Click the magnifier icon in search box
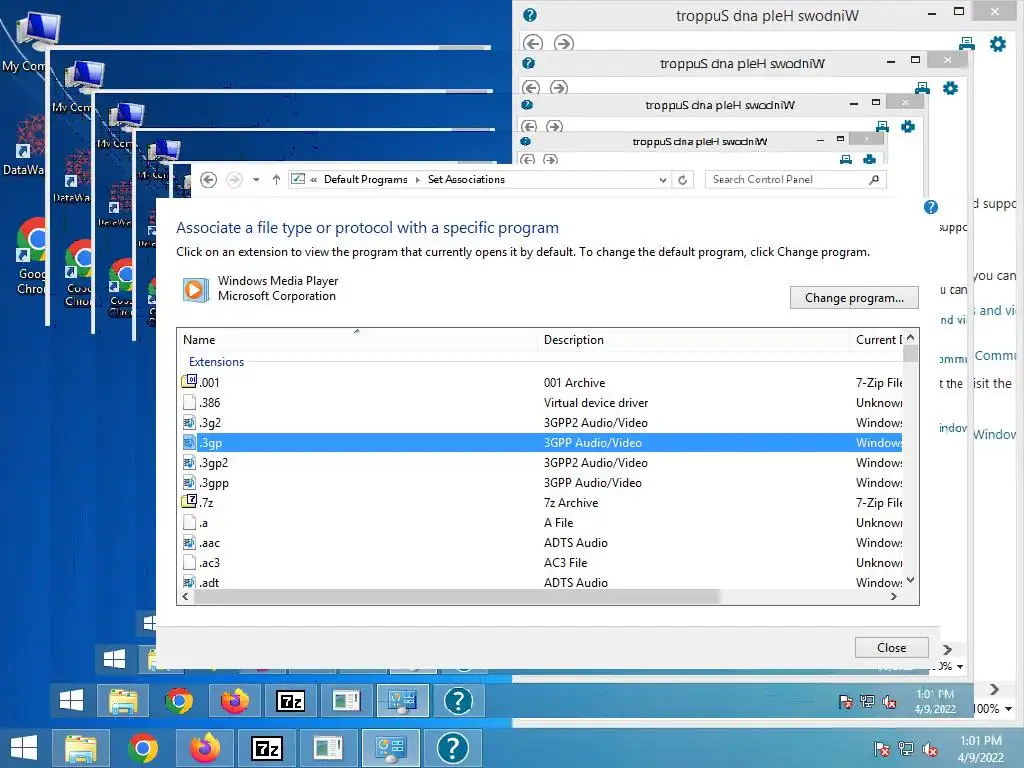 (874, 179)
